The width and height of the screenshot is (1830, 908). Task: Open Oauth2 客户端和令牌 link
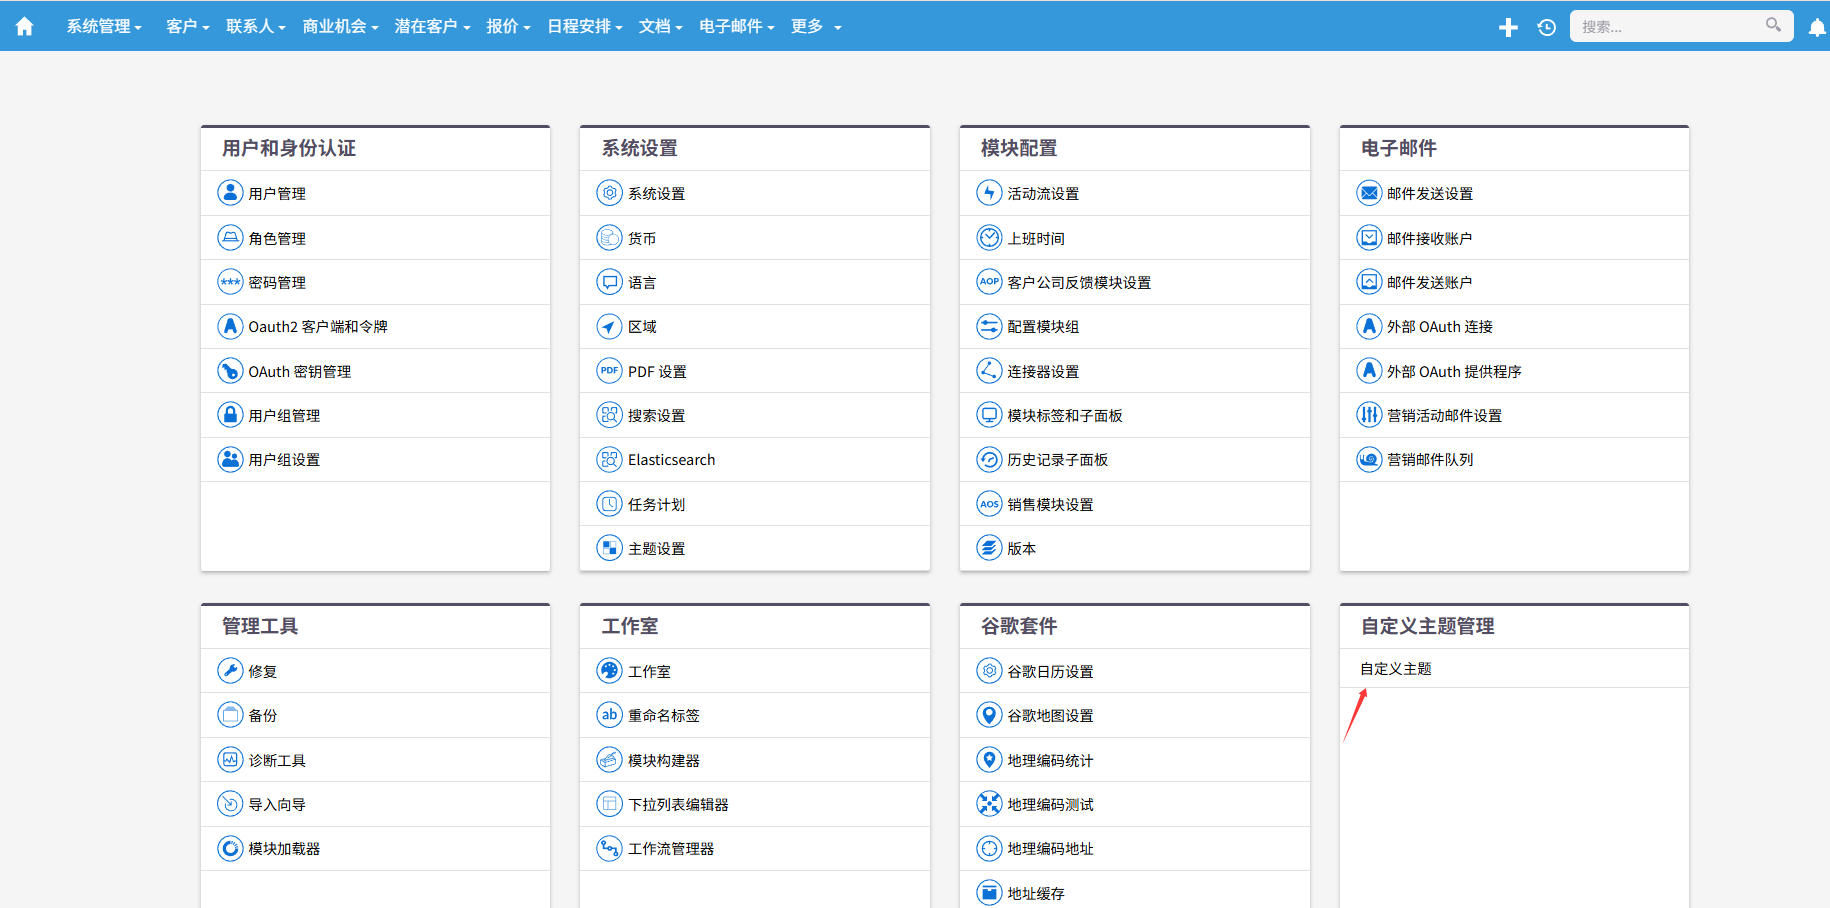tap(318, 327)
